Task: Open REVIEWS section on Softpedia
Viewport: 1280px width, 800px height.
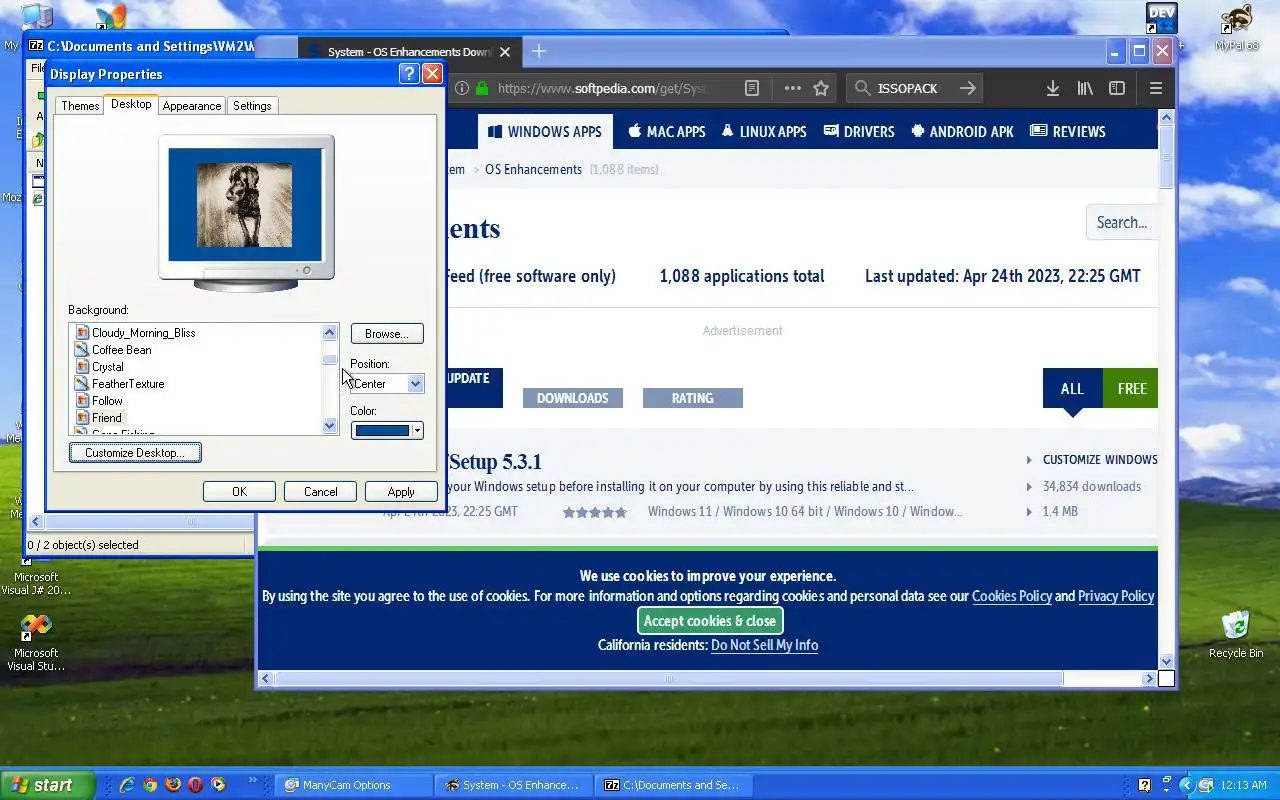Action: pos(1068,131)
